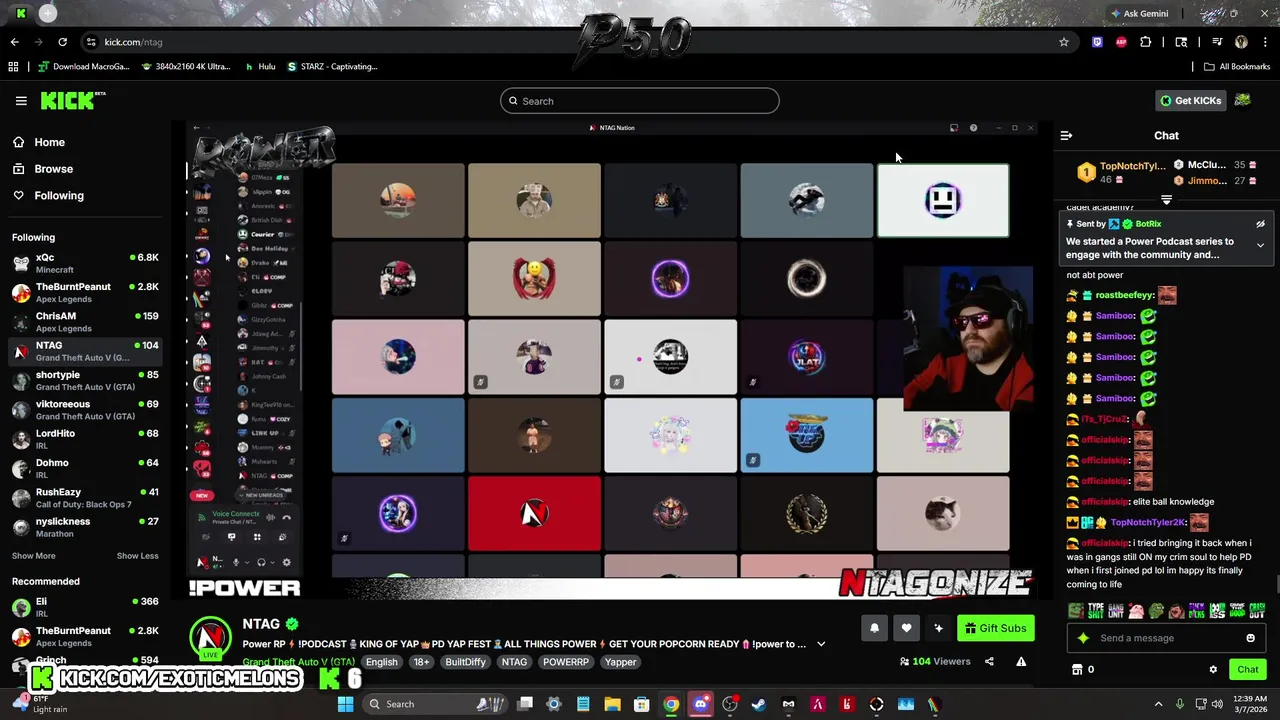1280x720 pixels.
Task: Open viktoreeous channel in sidebar
Action: coord(85,410)
